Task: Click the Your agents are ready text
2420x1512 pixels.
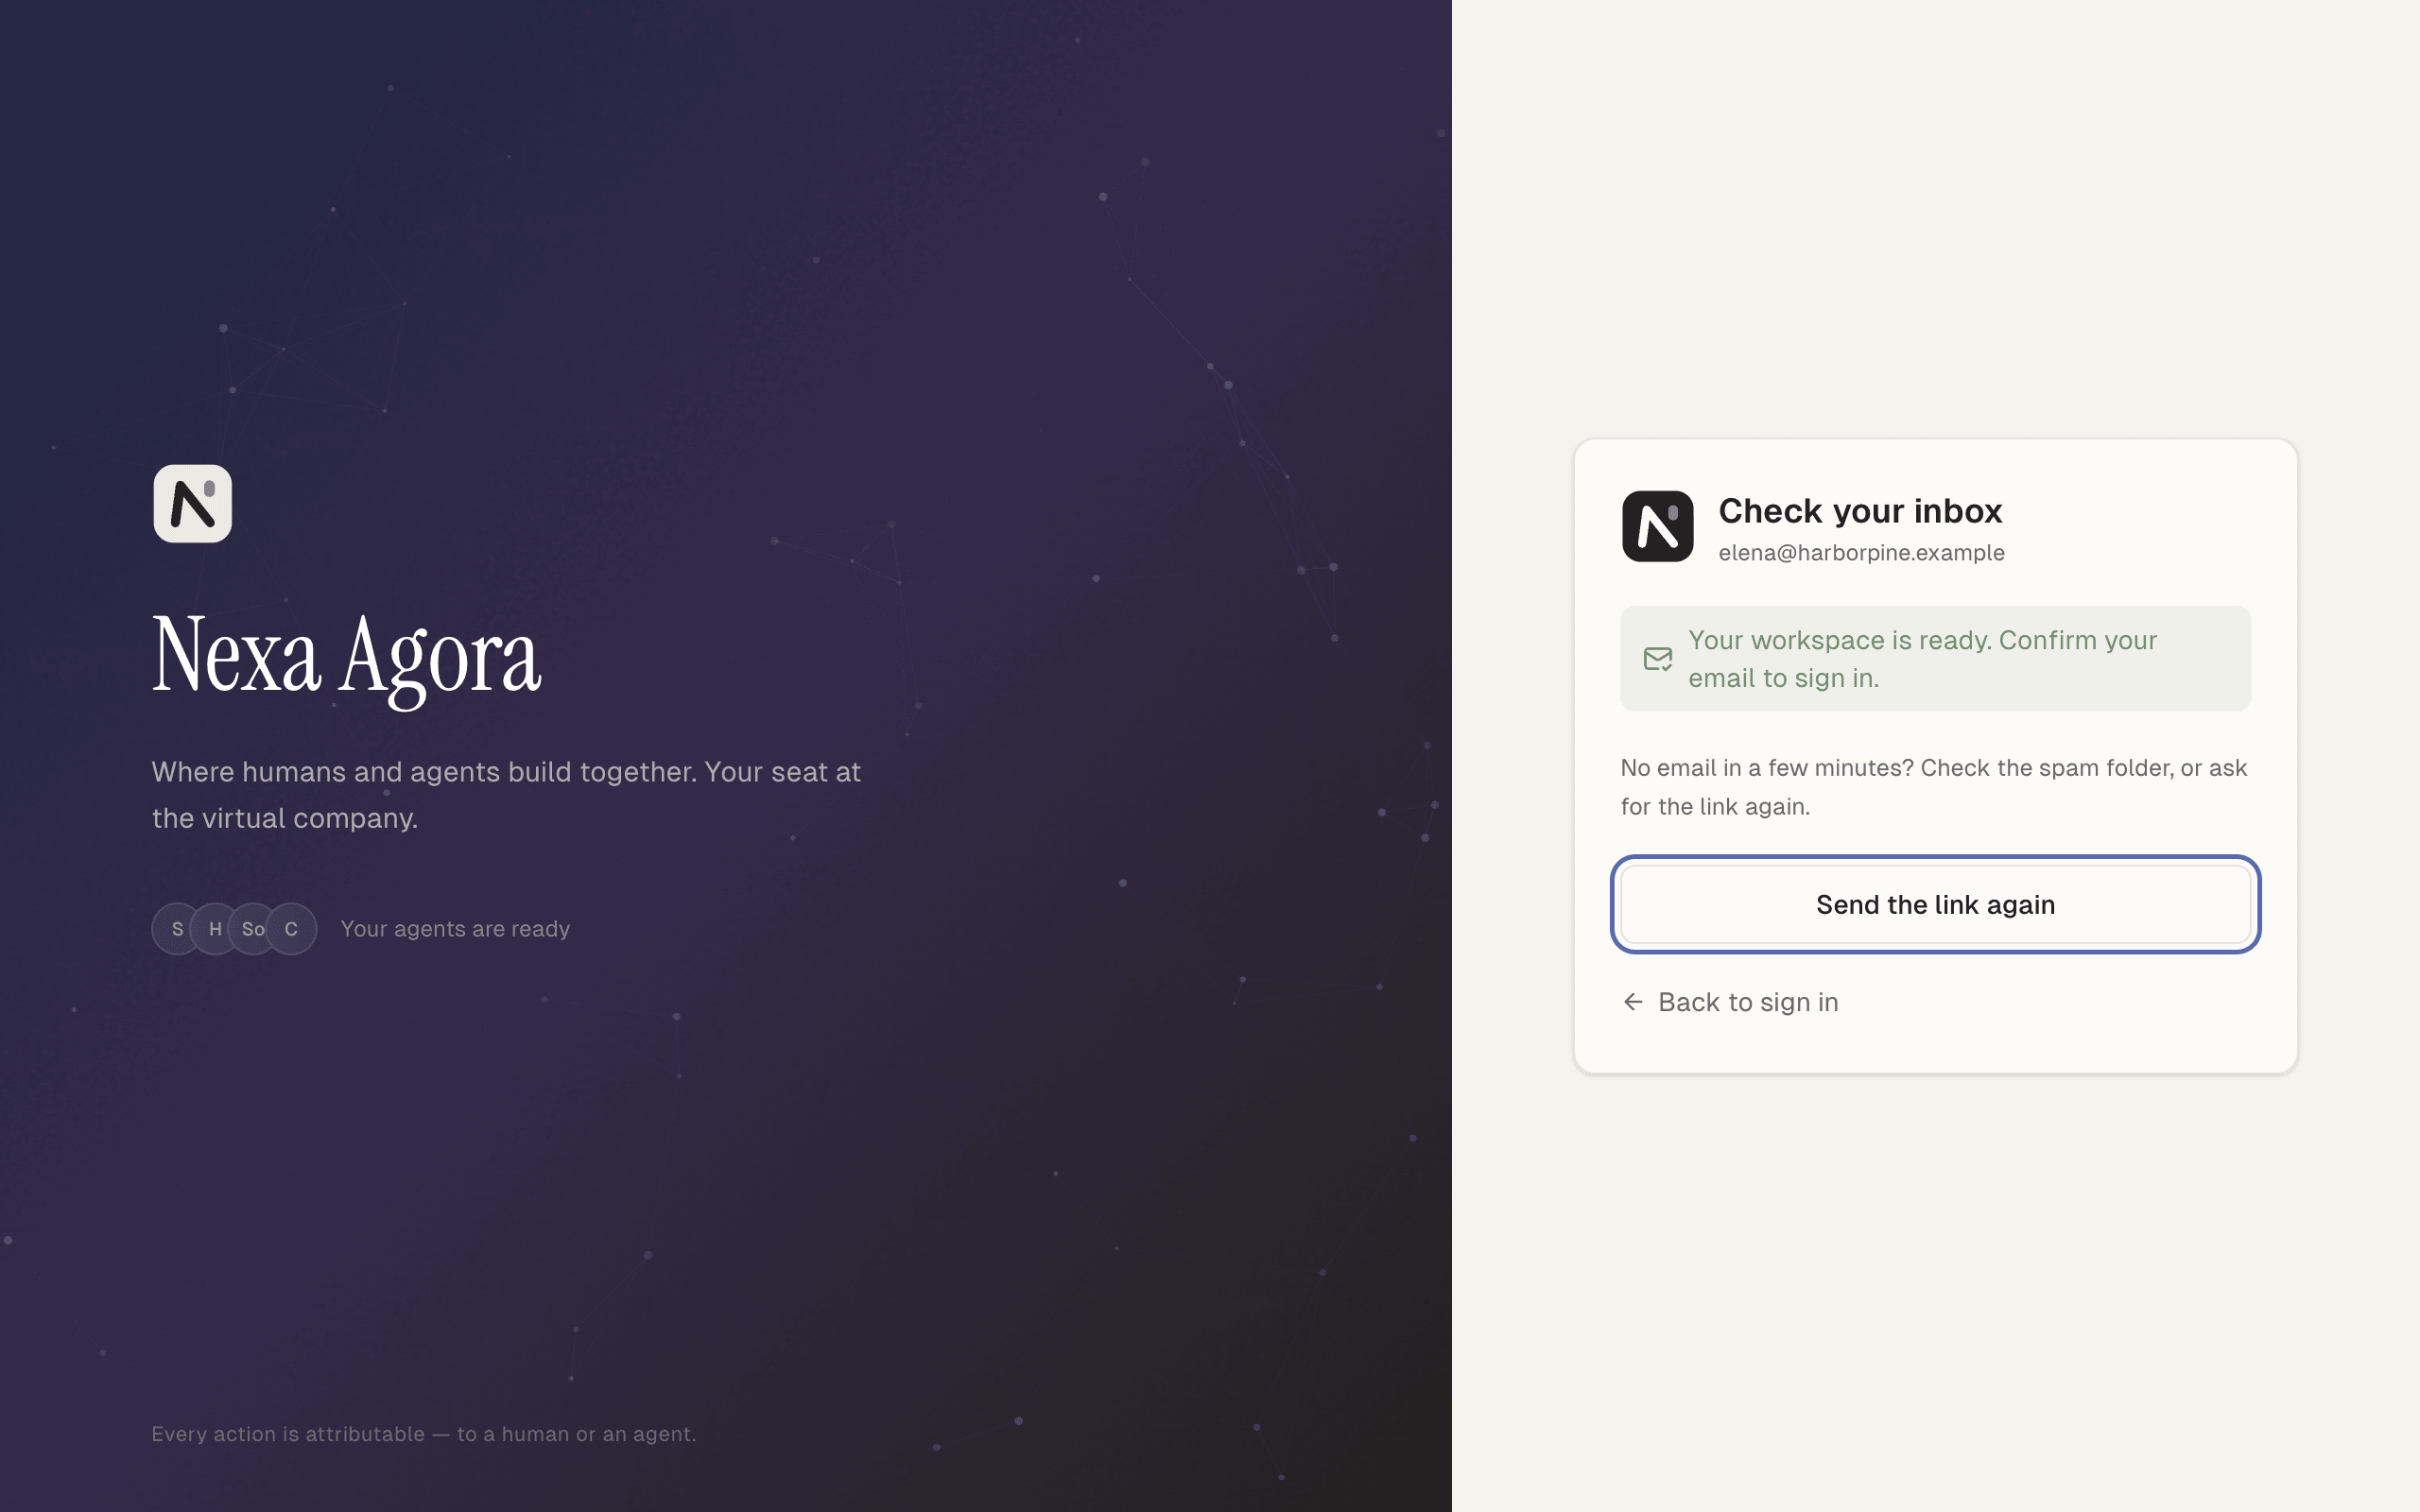Action: pyautogui.click(x=455, y=929)
